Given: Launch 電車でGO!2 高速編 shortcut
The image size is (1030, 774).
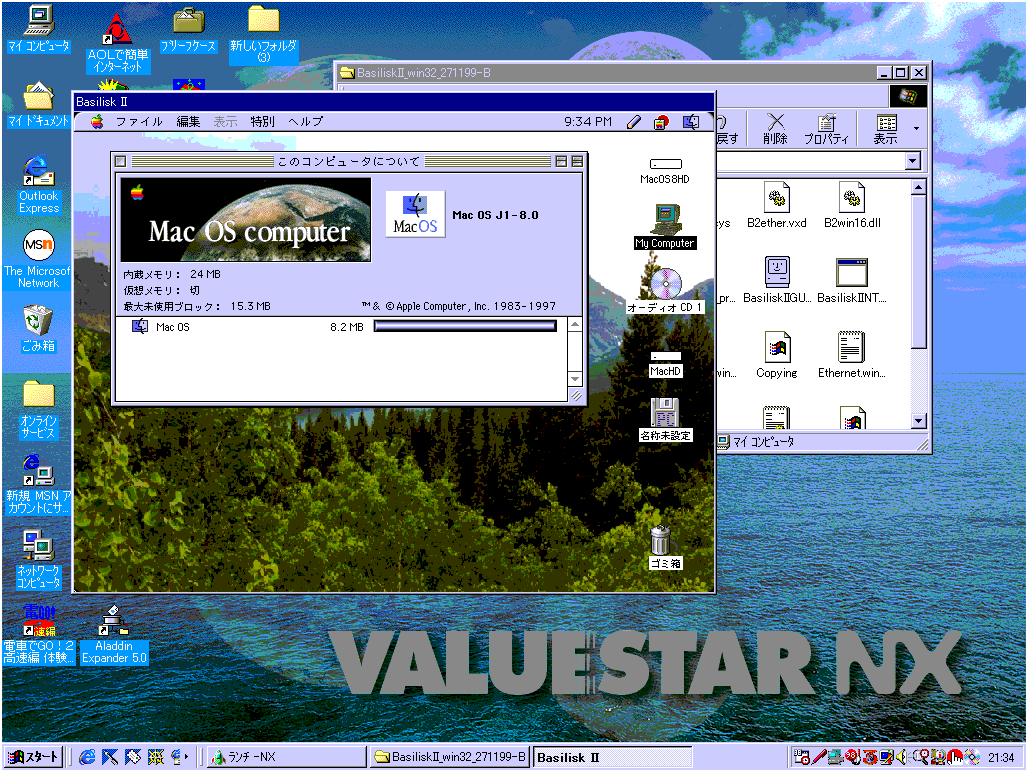Looking at the screenshot, I should coord(38,635).
